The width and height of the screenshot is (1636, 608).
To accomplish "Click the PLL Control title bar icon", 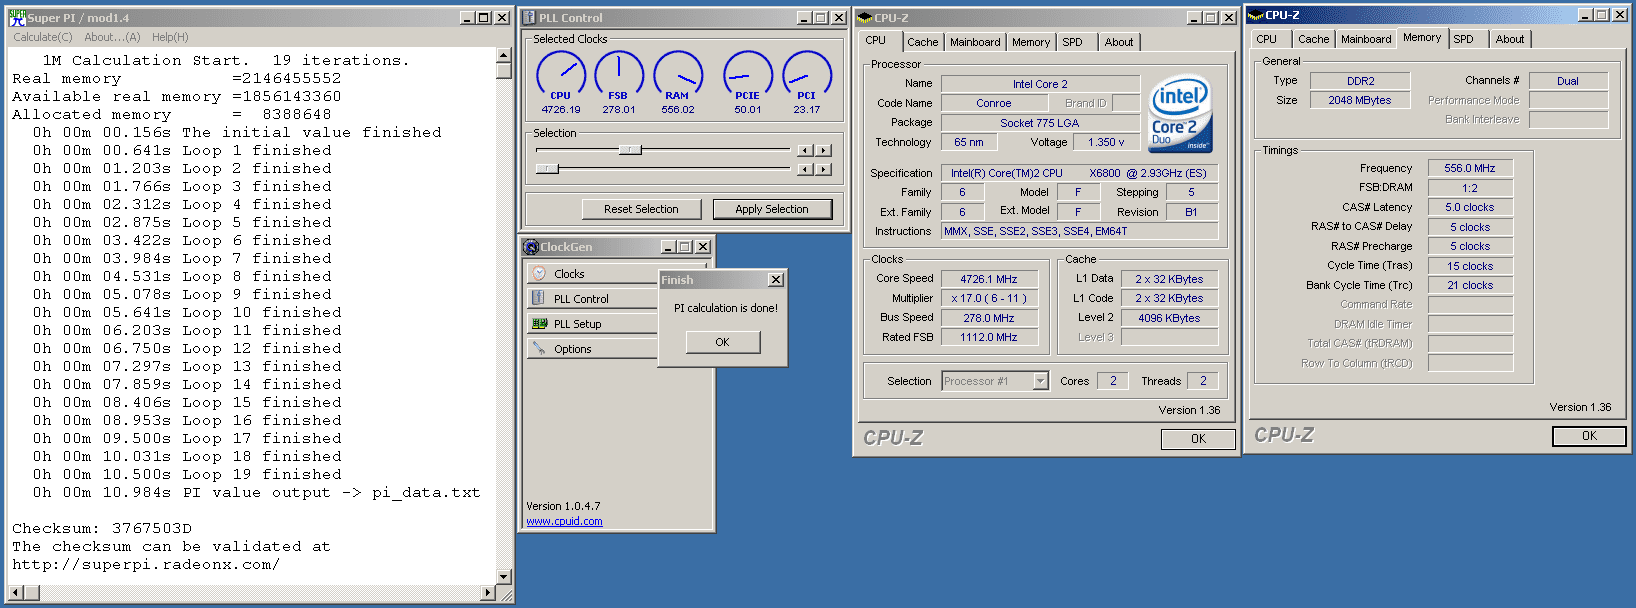I will 529,17.
